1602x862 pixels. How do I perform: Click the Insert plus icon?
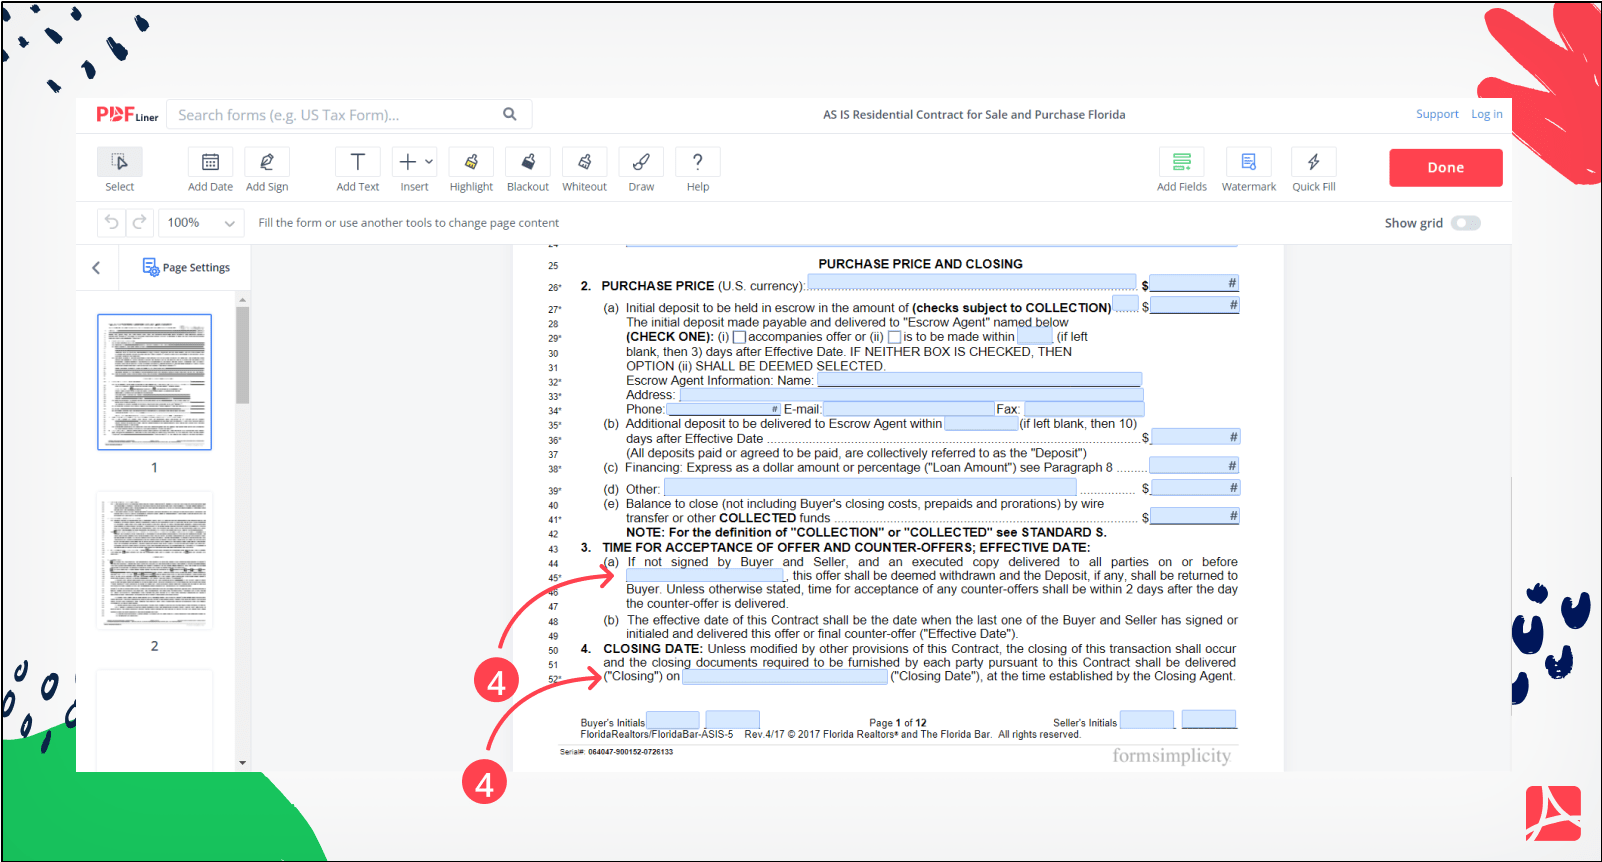[407, 162]
